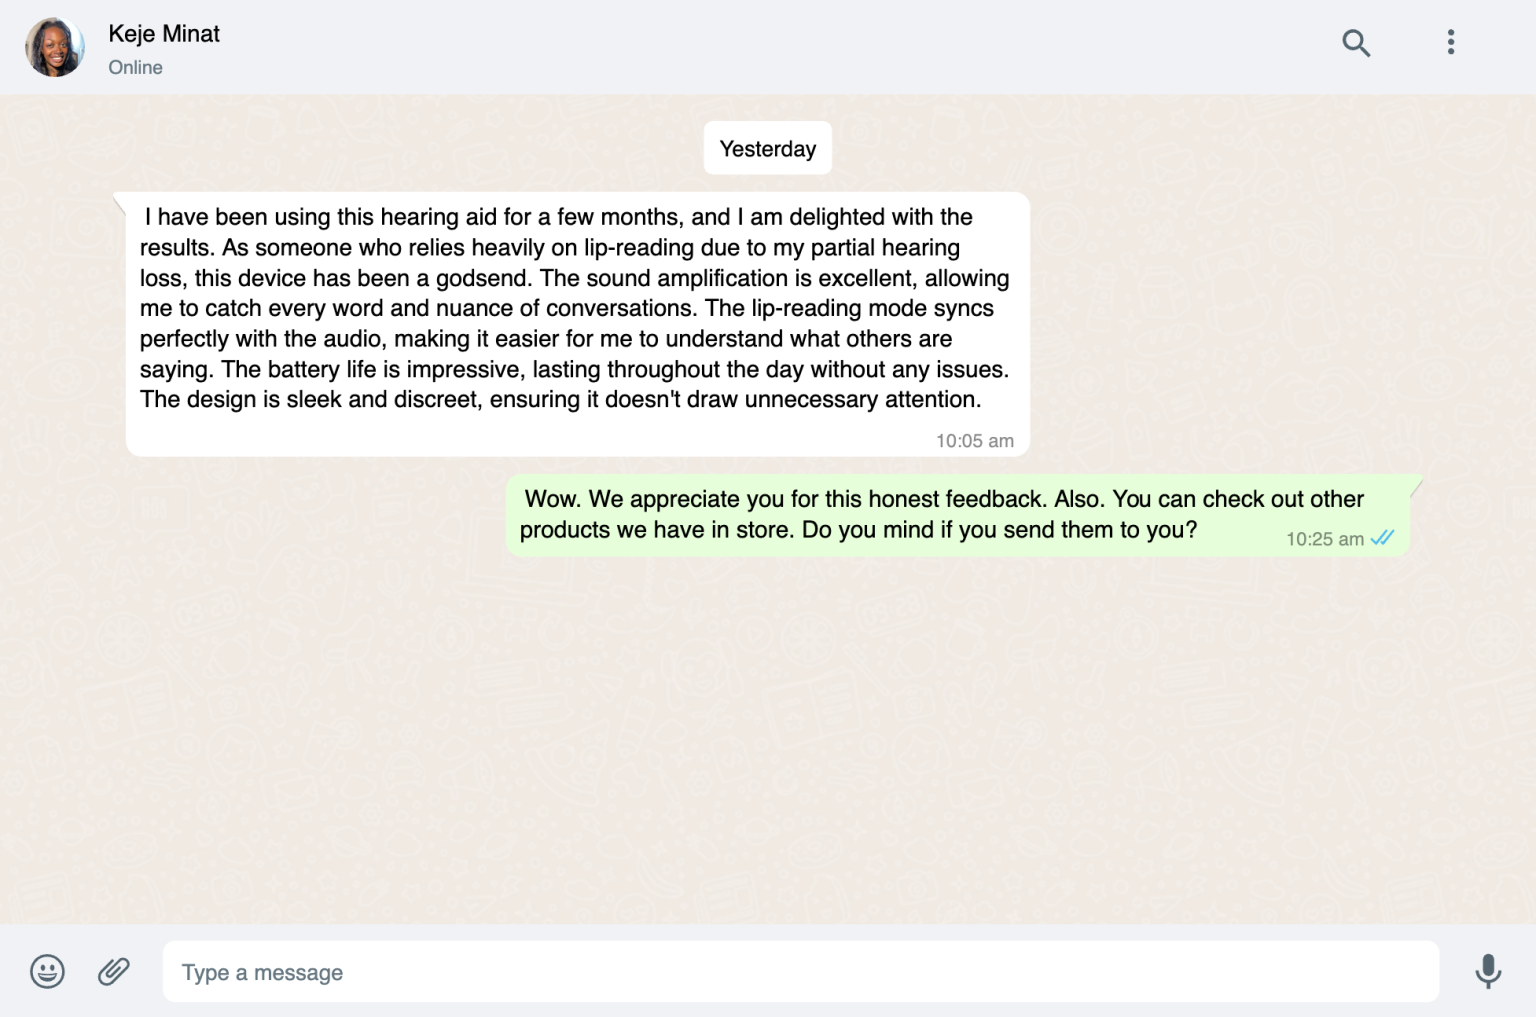Screen dimensions: 1536x1017
Task: Open the three-dot options menu
Action: [x=1450, y=42]
